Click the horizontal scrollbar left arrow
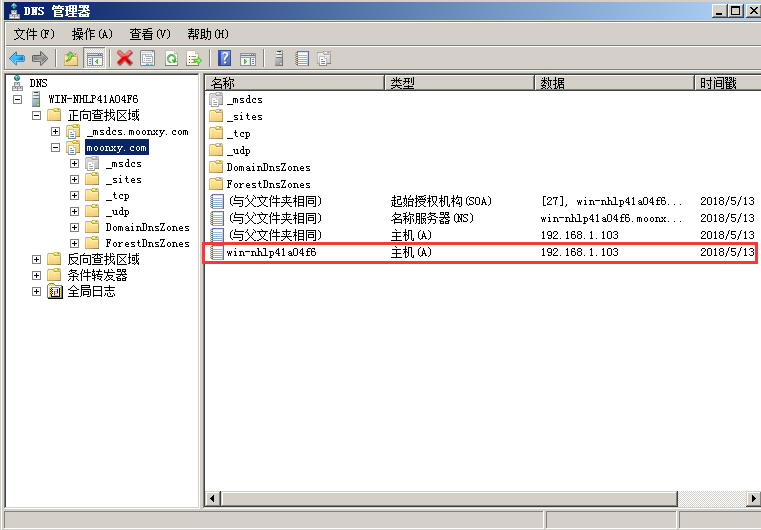Viewport: 761px width, 530px height. pyautogui.click(x=212, y=498)
